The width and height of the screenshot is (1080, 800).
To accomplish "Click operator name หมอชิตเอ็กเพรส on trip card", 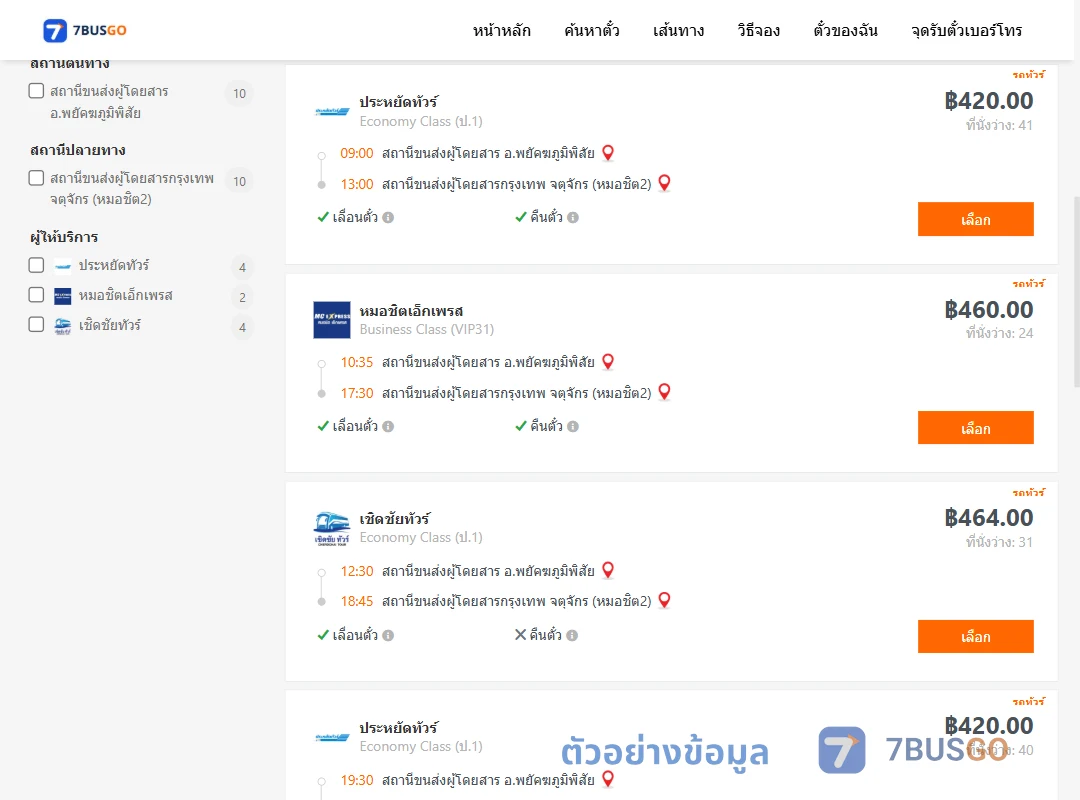I will pyautogui.click(x=411, y=311).
